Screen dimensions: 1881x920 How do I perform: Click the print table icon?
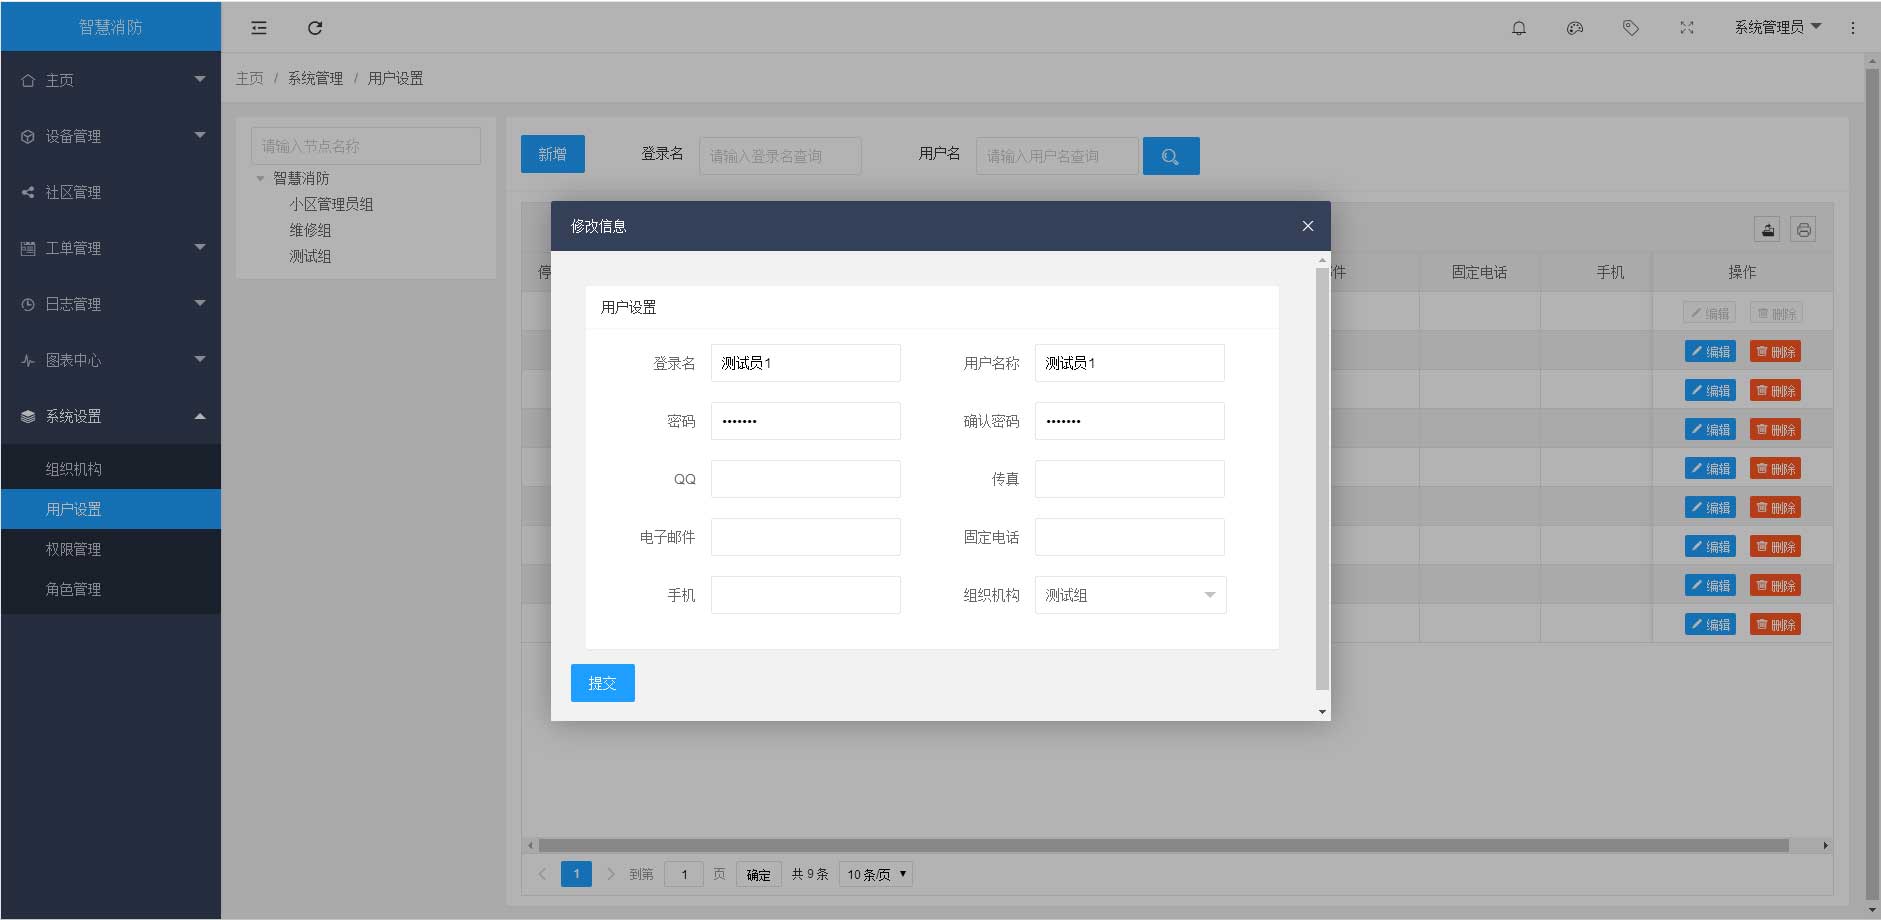(1803, 230)
